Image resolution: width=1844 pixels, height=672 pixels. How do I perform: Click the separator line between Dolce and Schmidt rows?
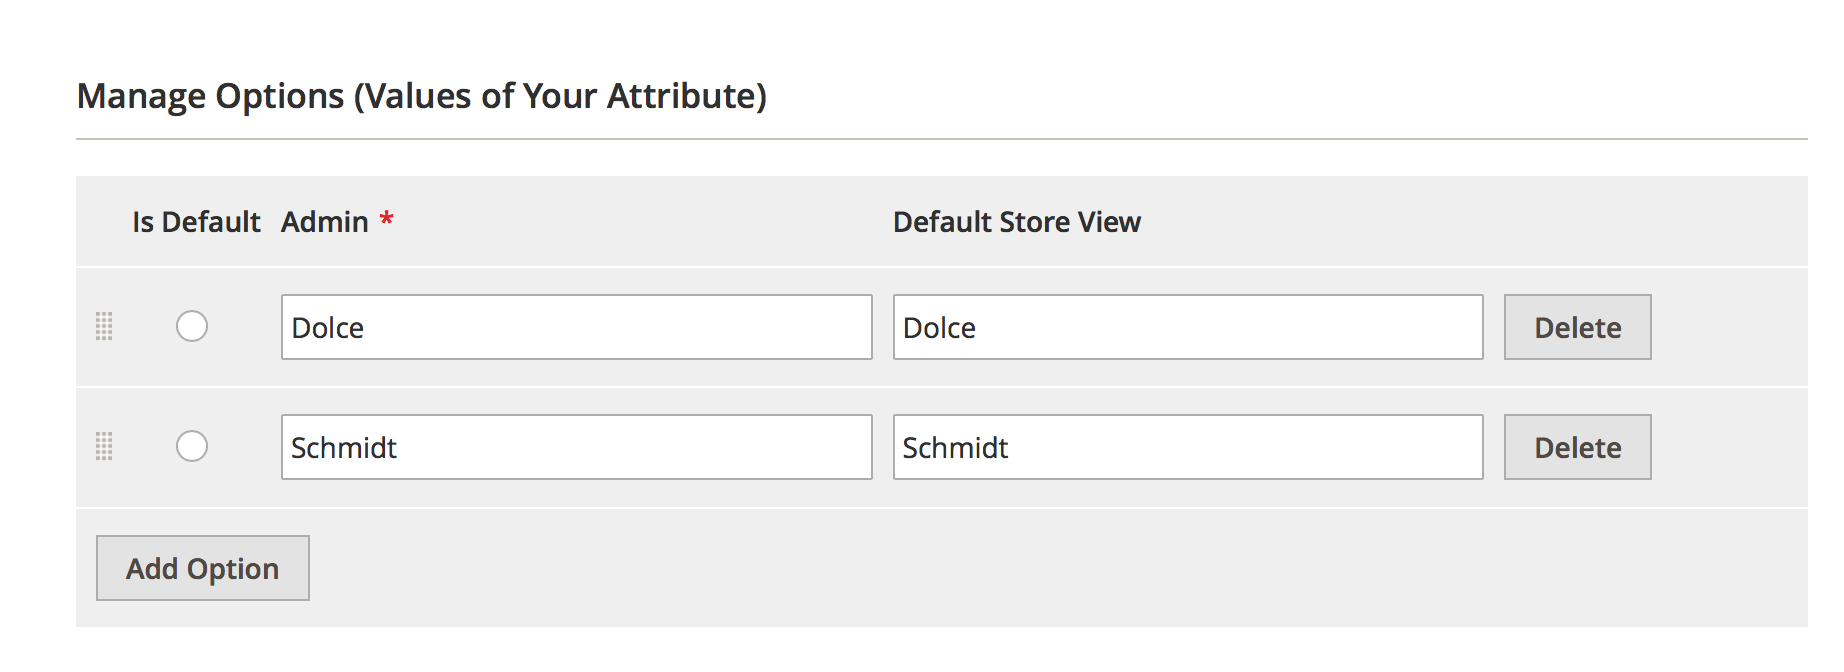(x=940, y=387)
